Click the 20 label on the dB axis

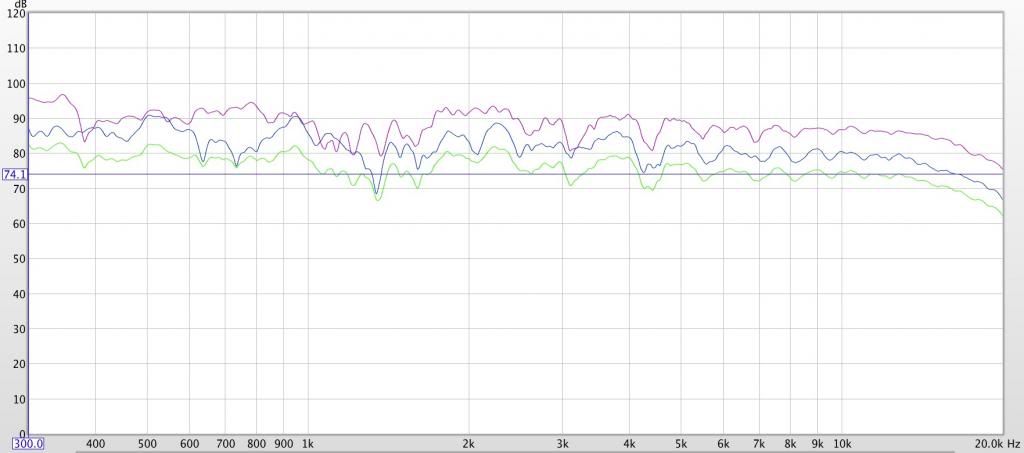click(x=20, y=364)
